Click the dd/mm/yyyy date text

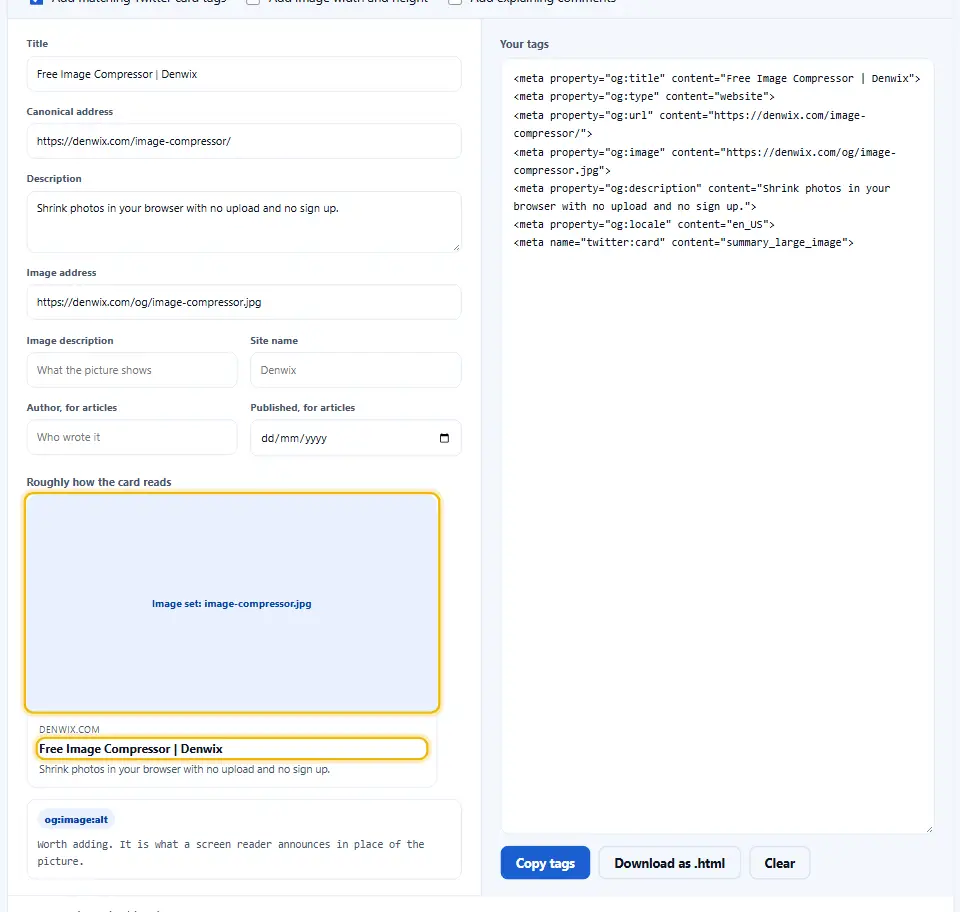click(294, 438)
